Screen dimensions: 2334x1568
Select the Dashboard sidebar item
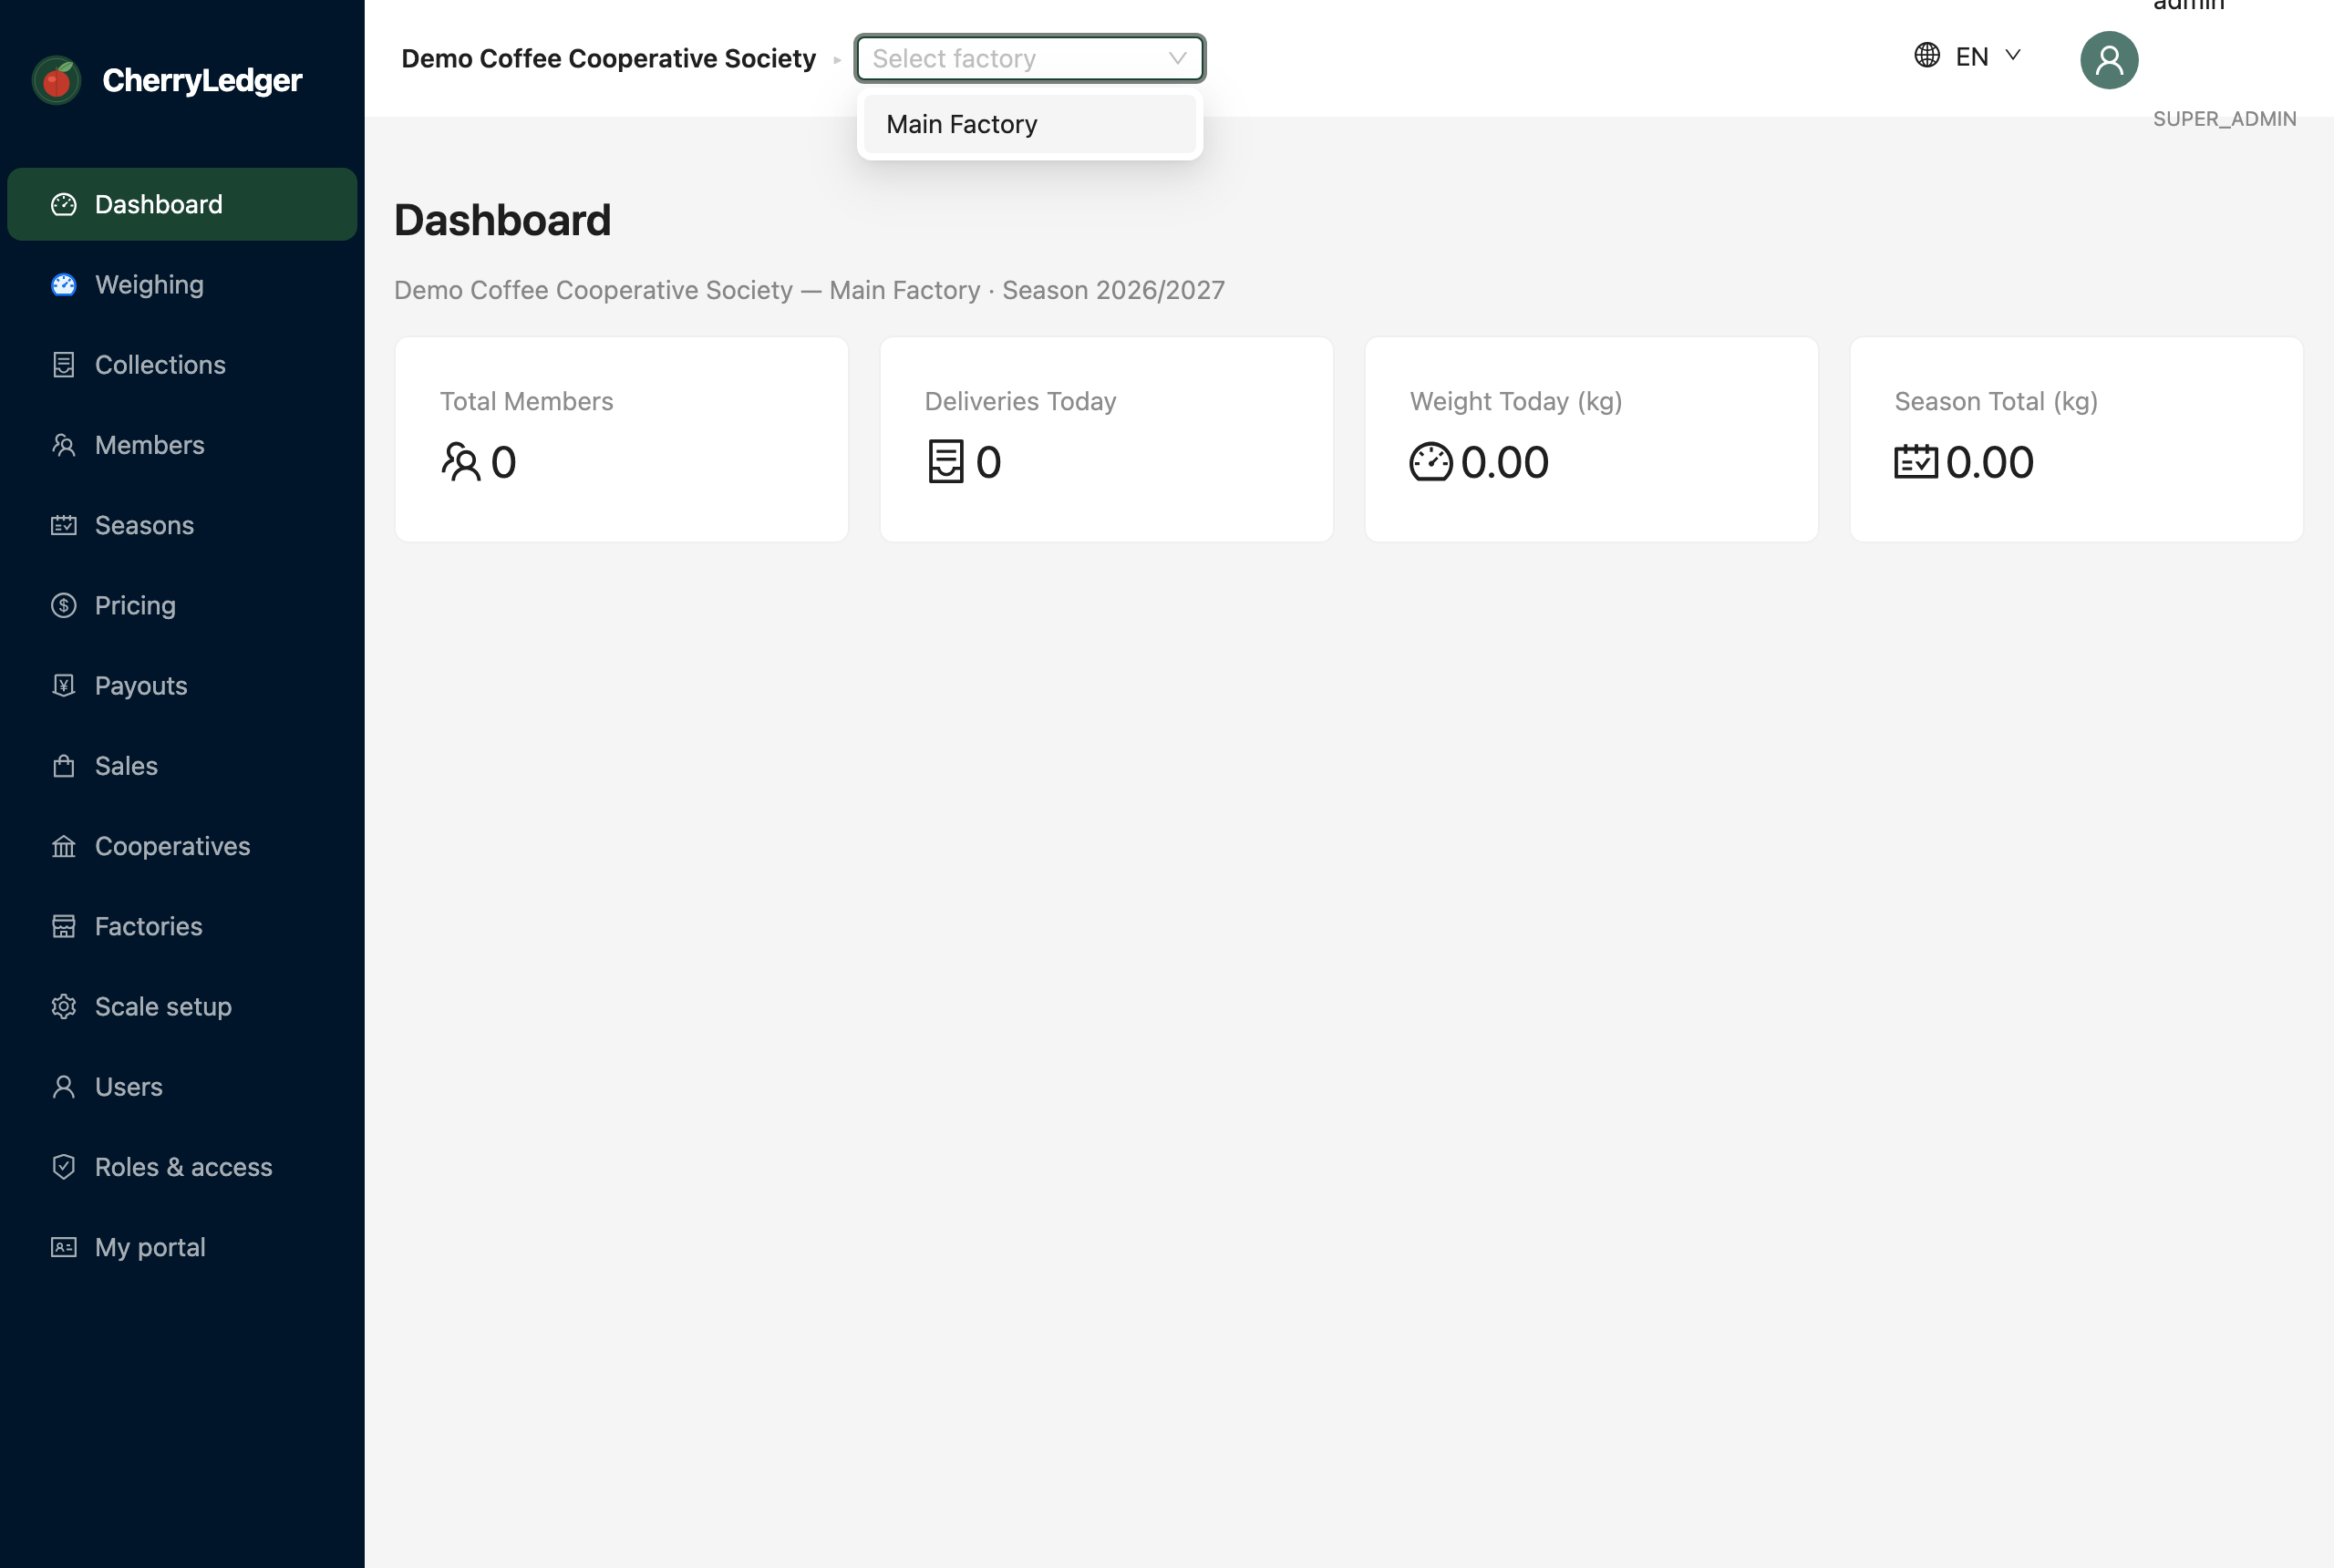pyautogui.click(x=182, y=204)
